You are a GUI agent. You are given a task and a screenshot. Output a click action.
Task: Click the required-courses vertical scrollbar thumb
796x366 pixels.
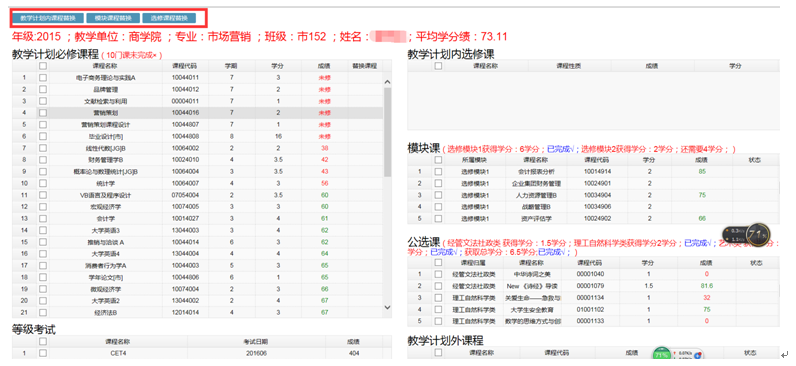point(387,132)
